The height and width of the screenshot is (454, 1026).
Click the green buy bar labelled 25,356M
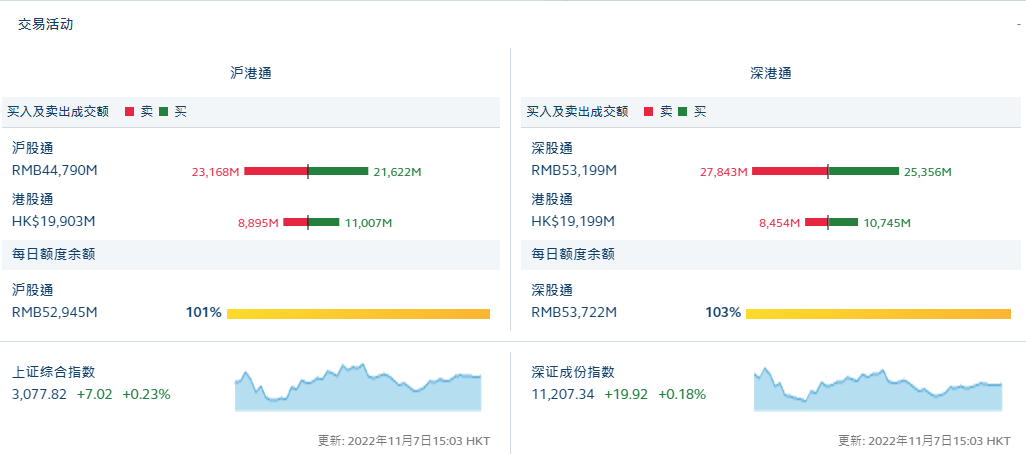[864, 171]
